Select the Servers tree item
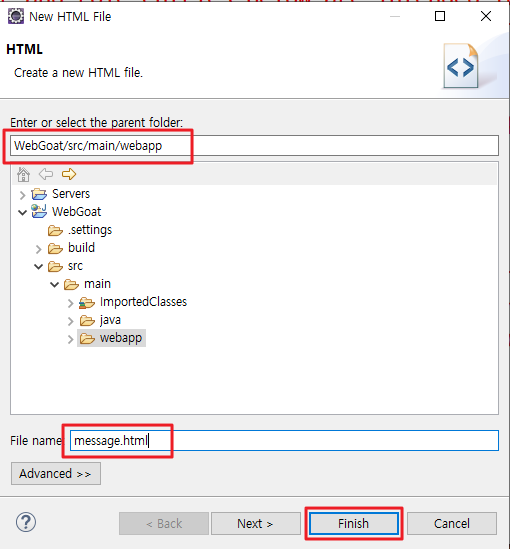 pyautogui.click(x=71, y=194)
